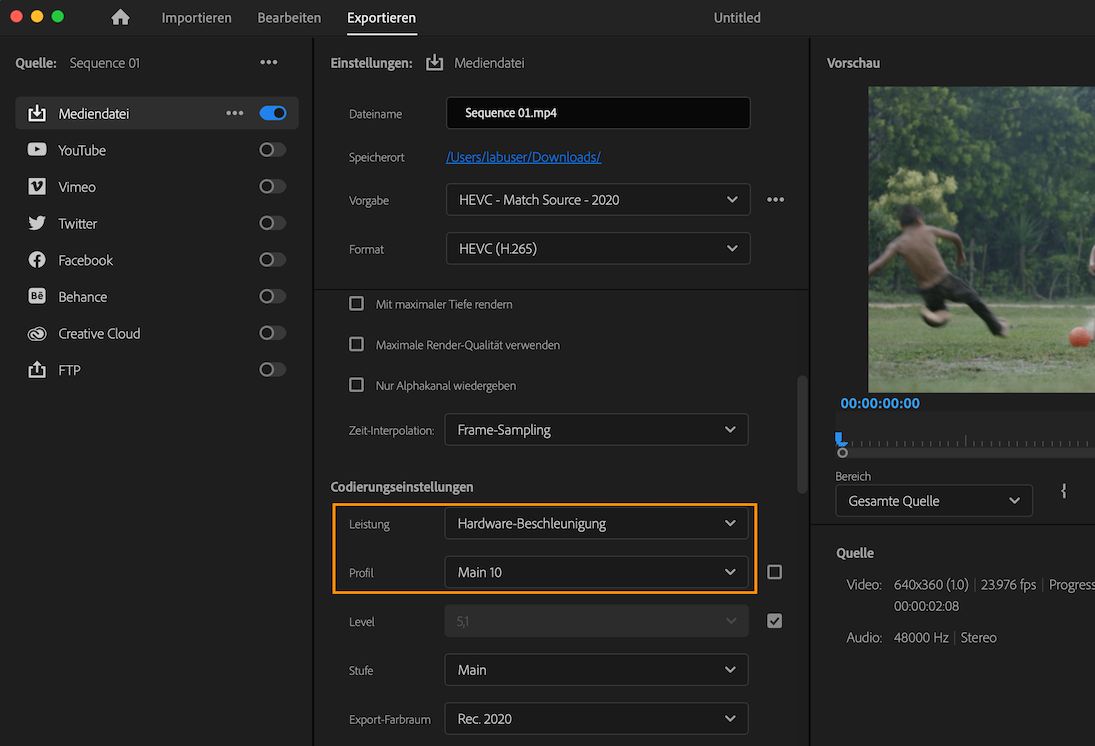Check 'Maximale Render-Qualität verwenden'
Image resolution: width=1095 pixels, height=746 pixels.
click(356, 344)
